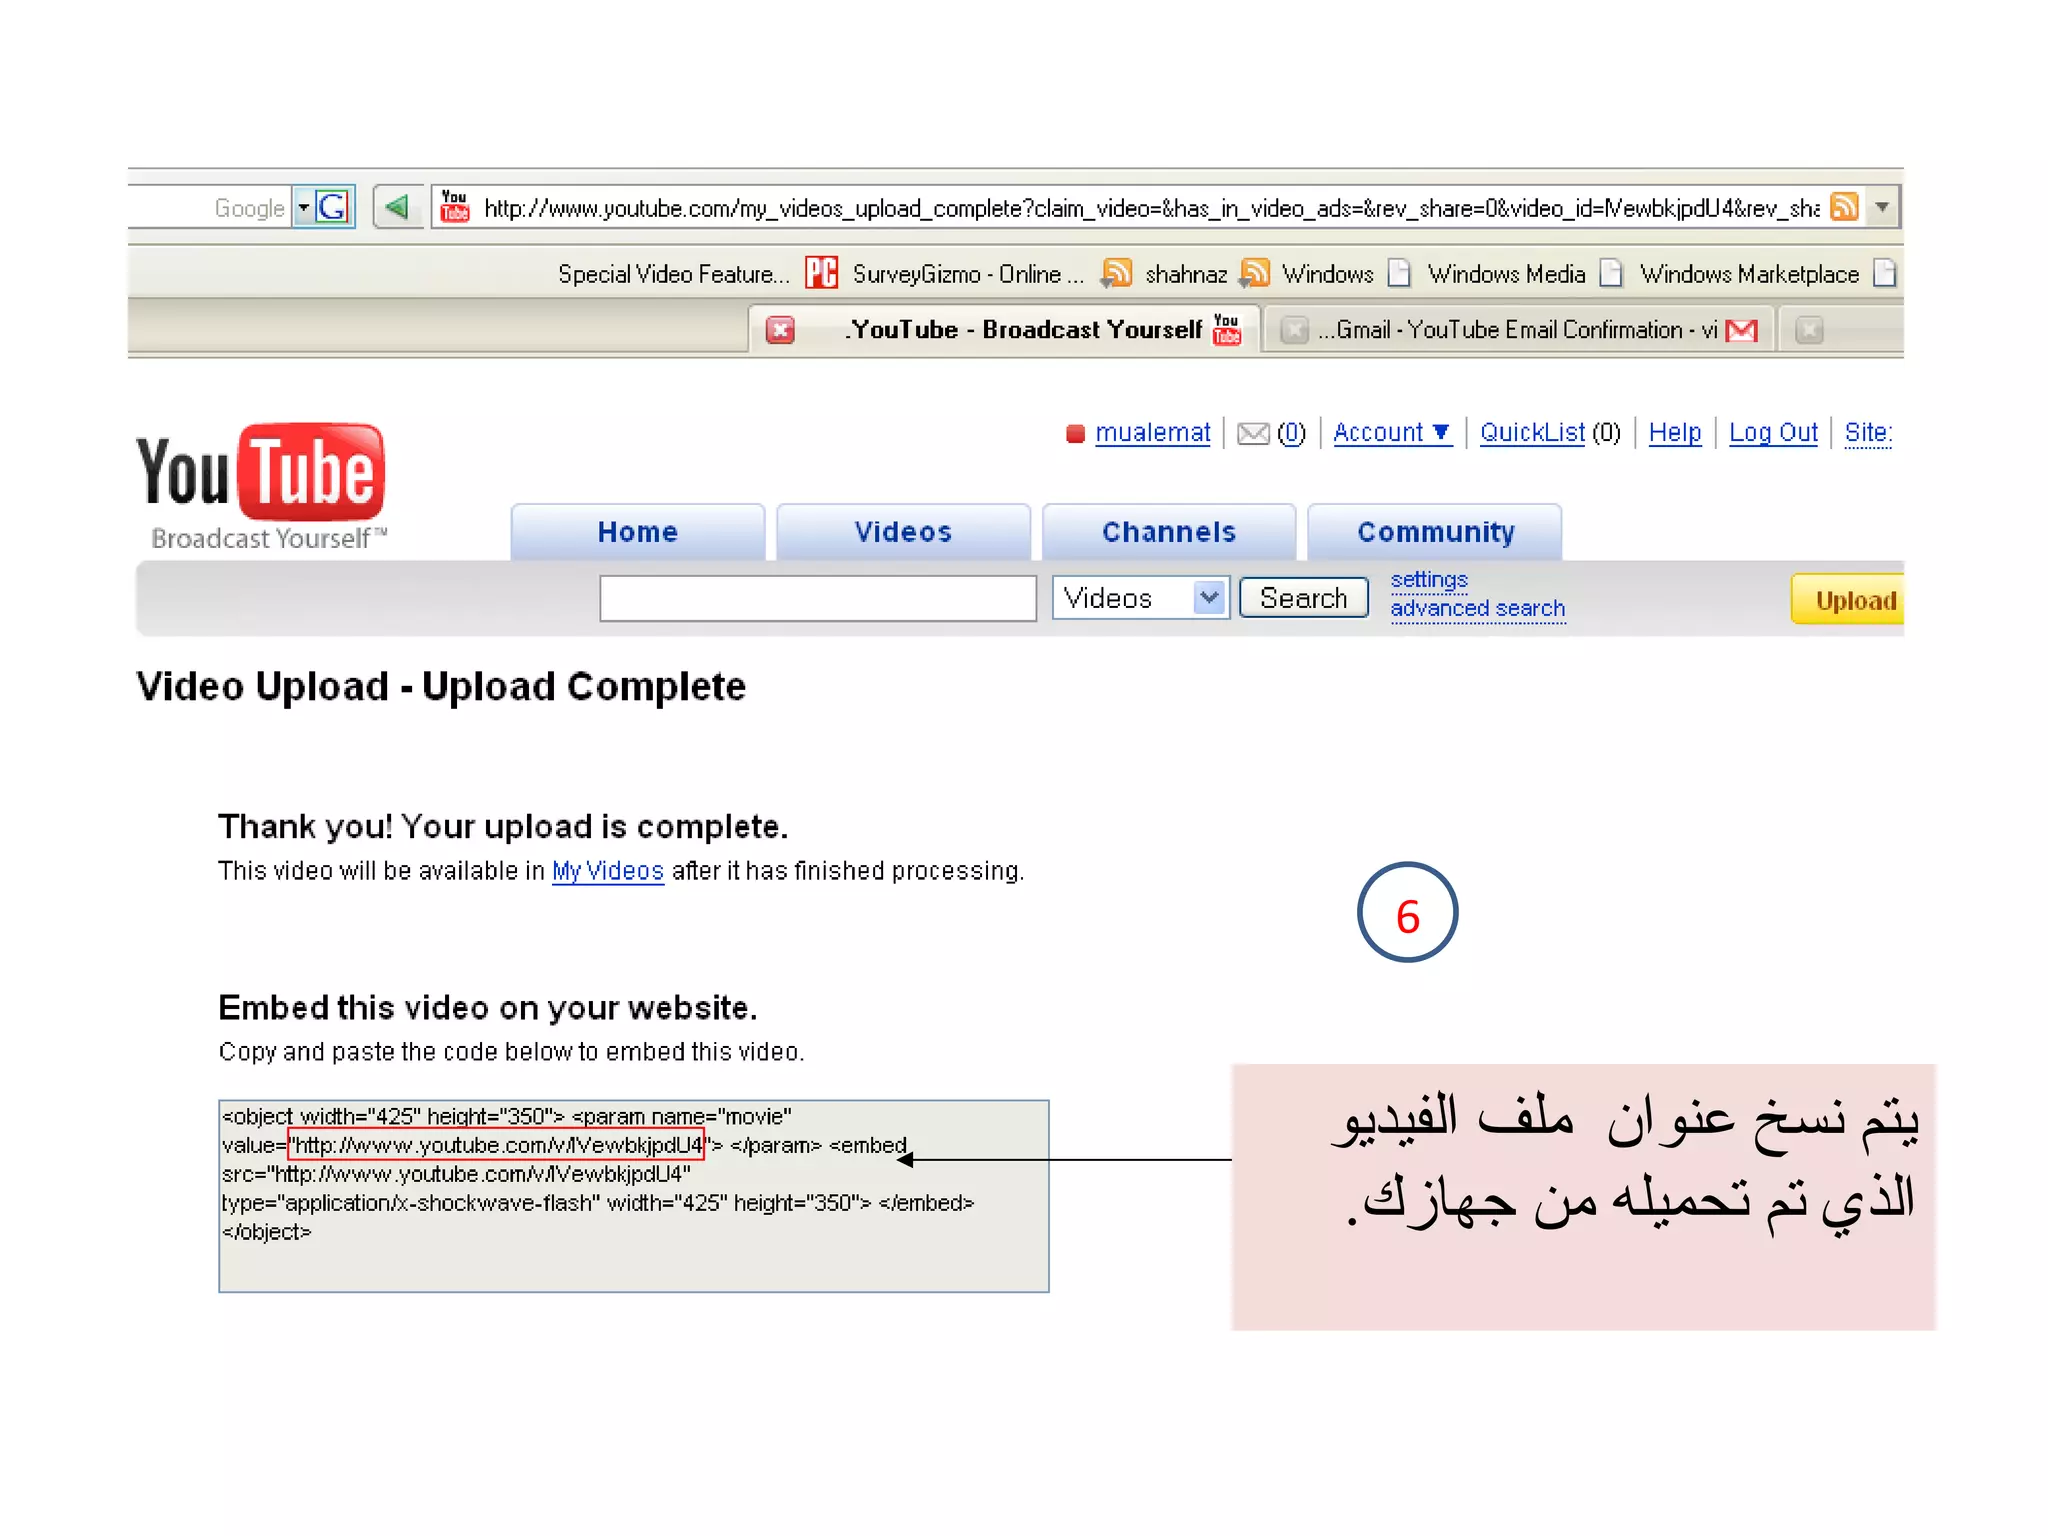Open the My Videos link
2048x1536 pixels.
coord(608,871)
